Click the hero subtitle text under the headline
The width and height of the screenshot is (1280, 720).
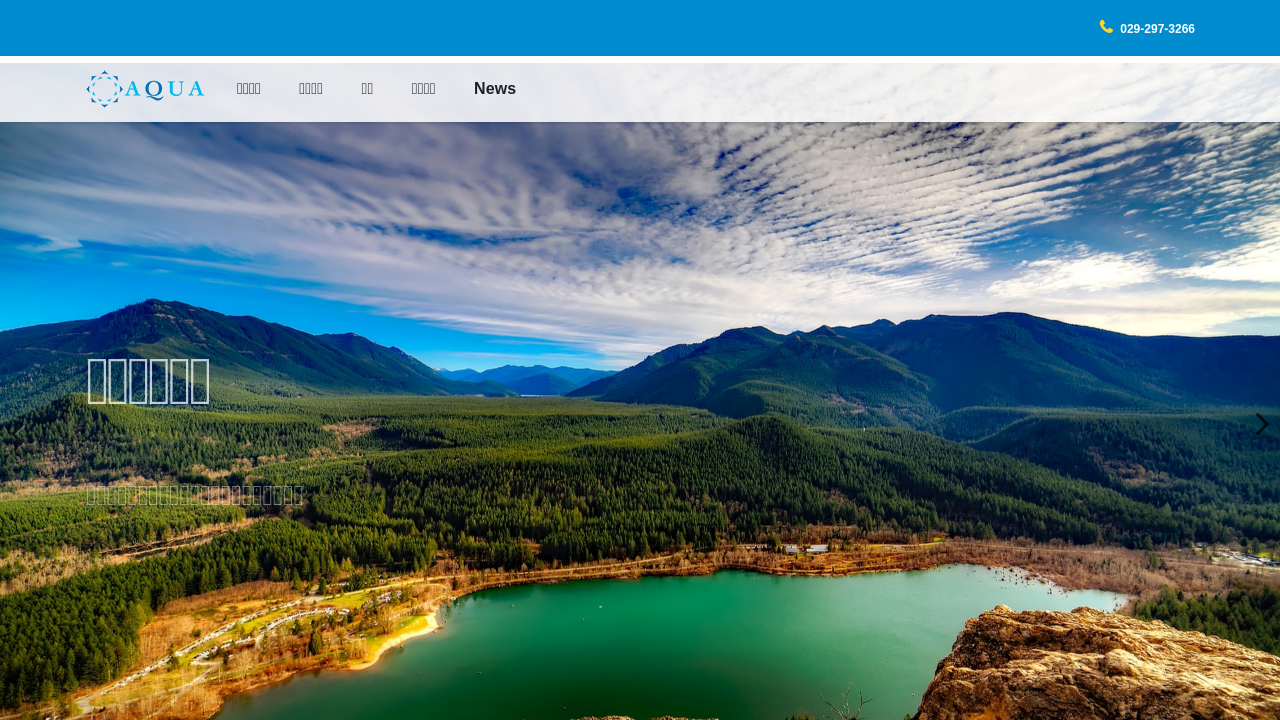tap(194, 495)
